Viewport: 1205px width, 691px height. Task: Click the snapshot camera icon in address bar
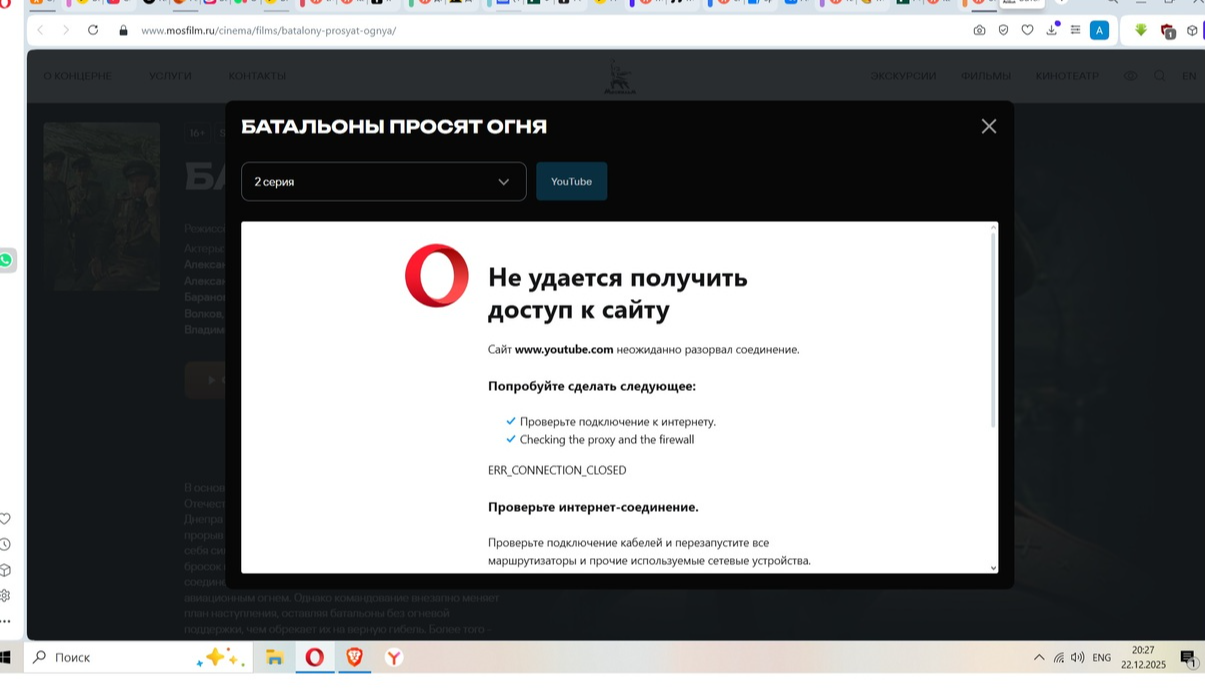(x=979, y=30)
